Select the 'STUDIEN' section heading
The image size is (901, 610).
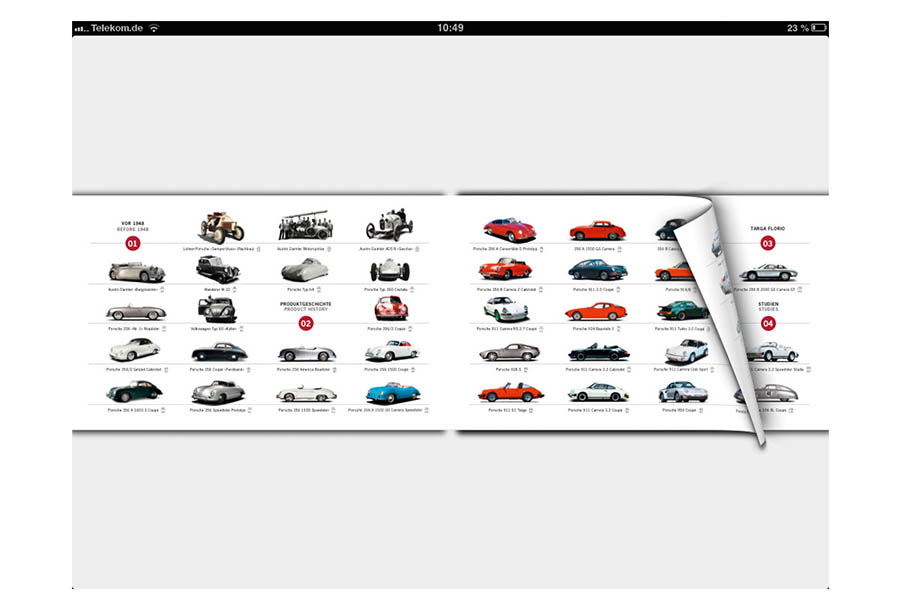pyautogui.click(x=768, y=304)
